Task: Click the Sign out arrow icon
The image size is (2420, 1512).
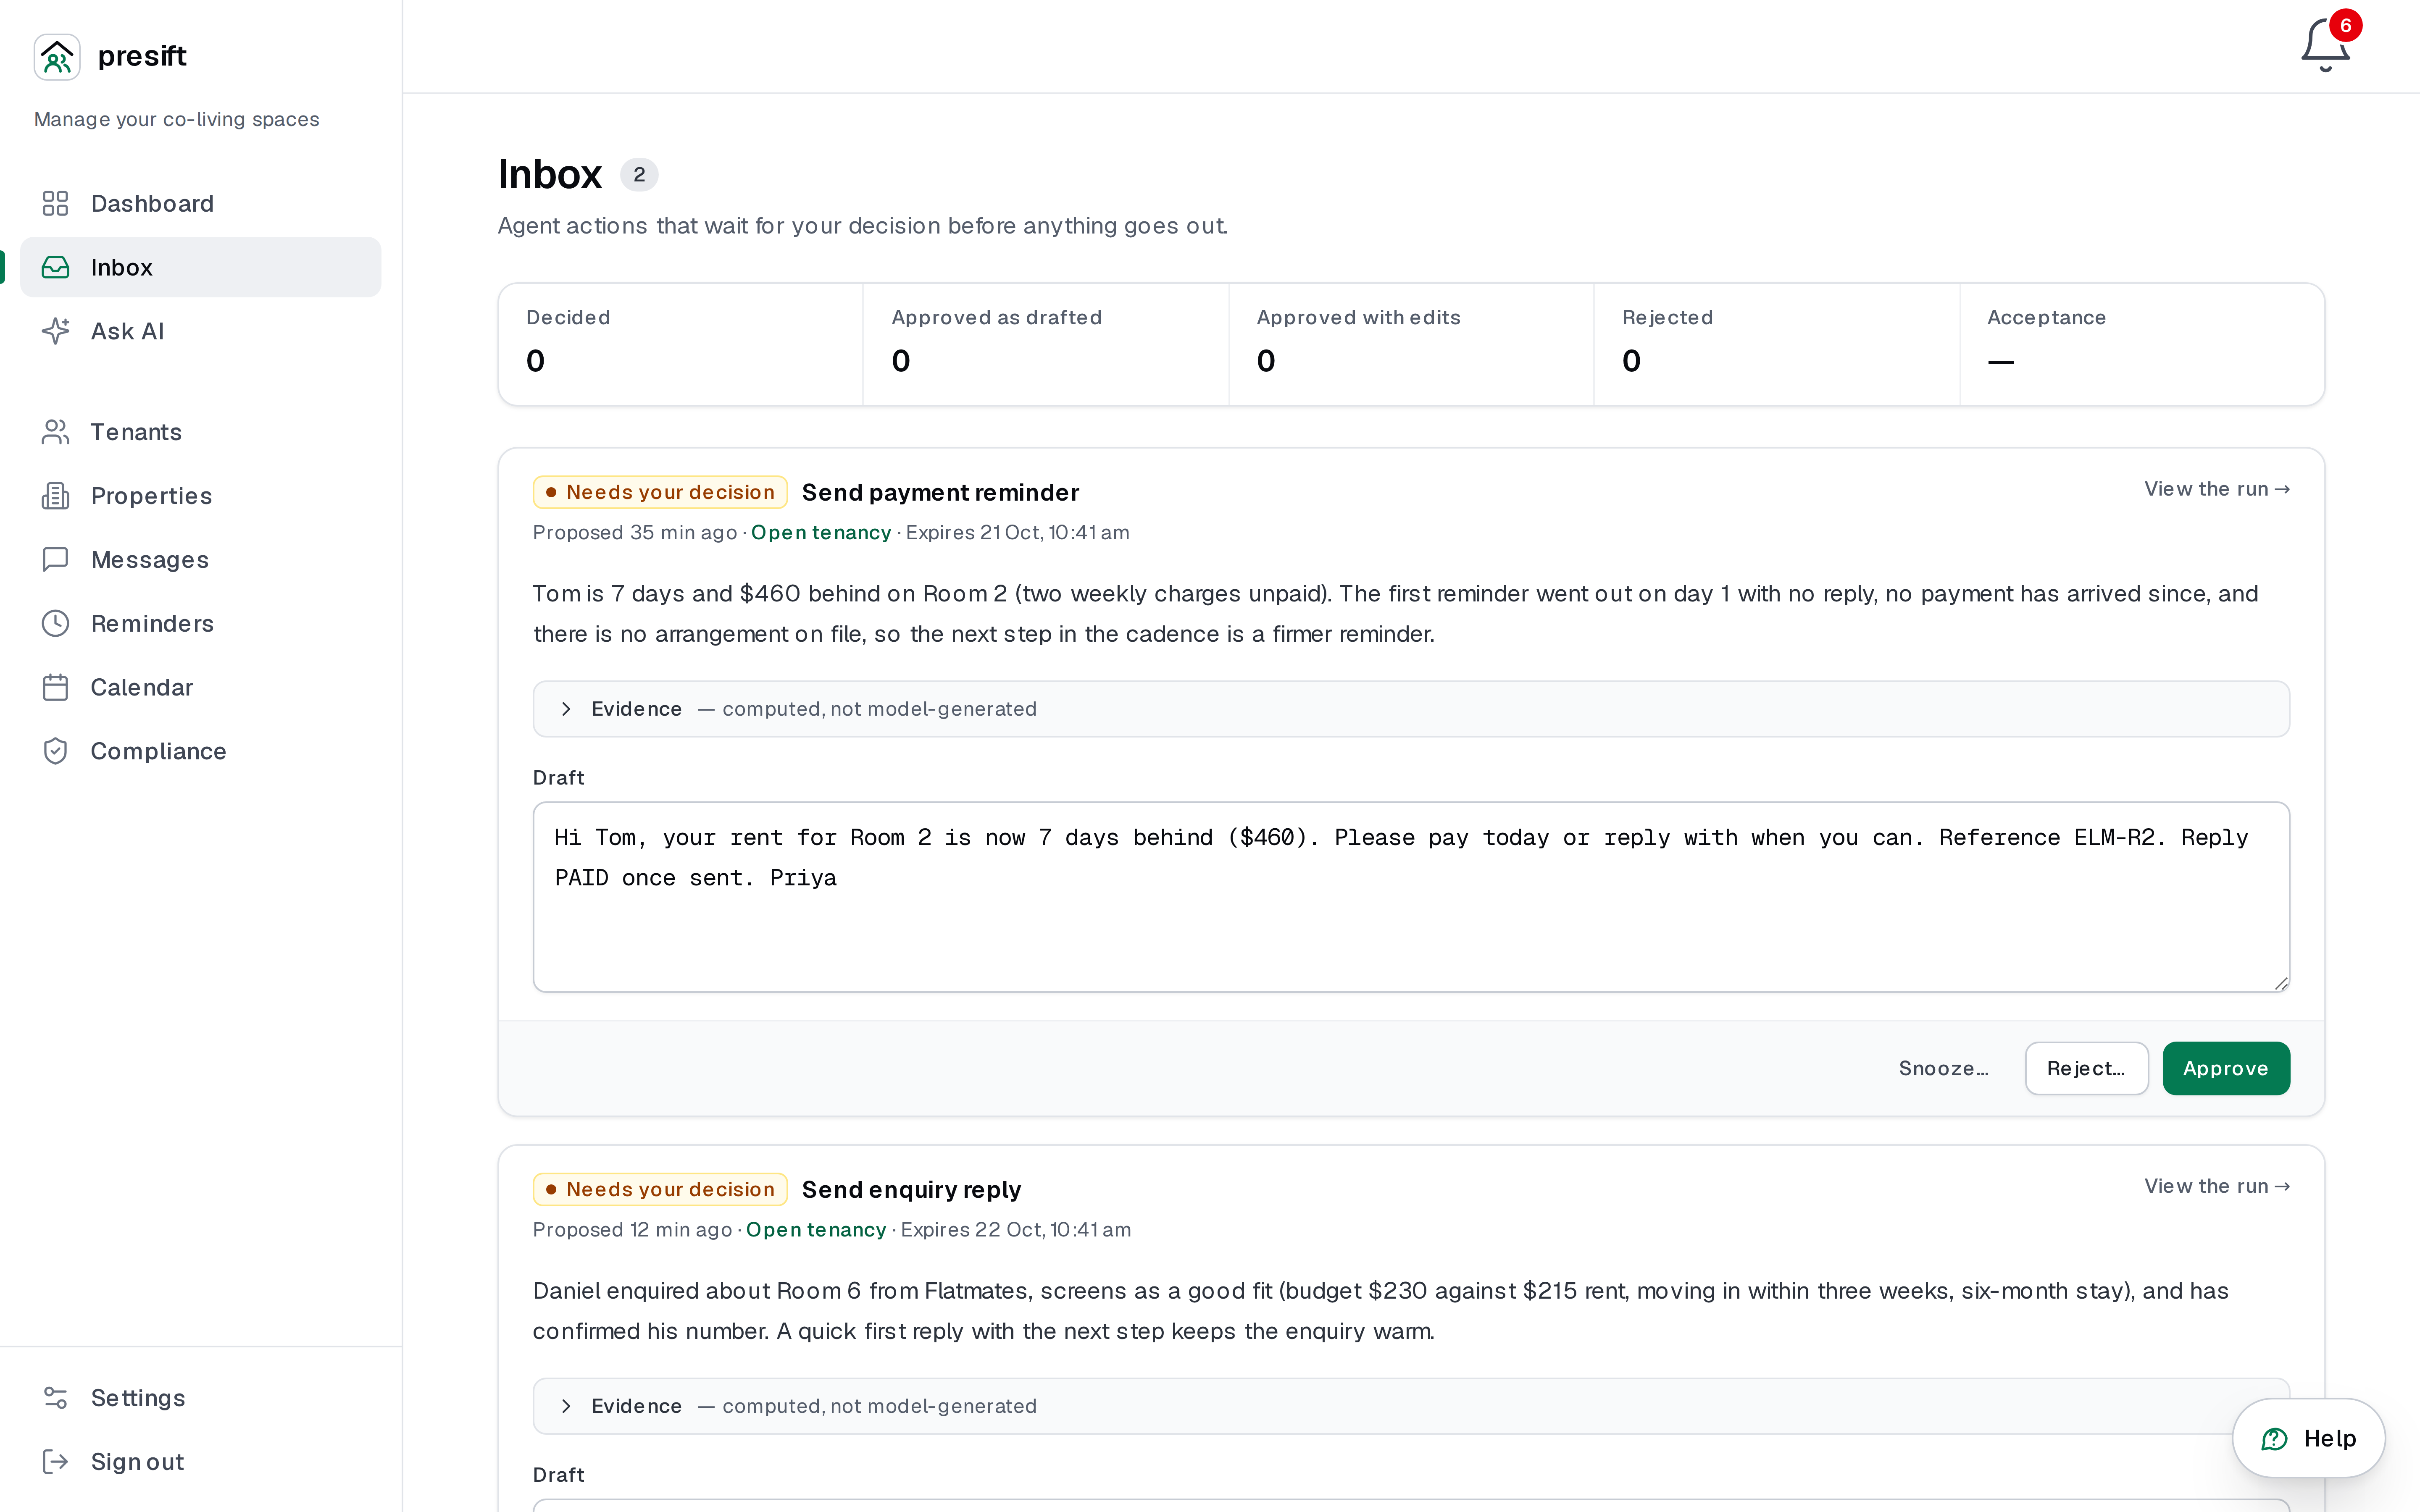Action: pos(55,1462)
